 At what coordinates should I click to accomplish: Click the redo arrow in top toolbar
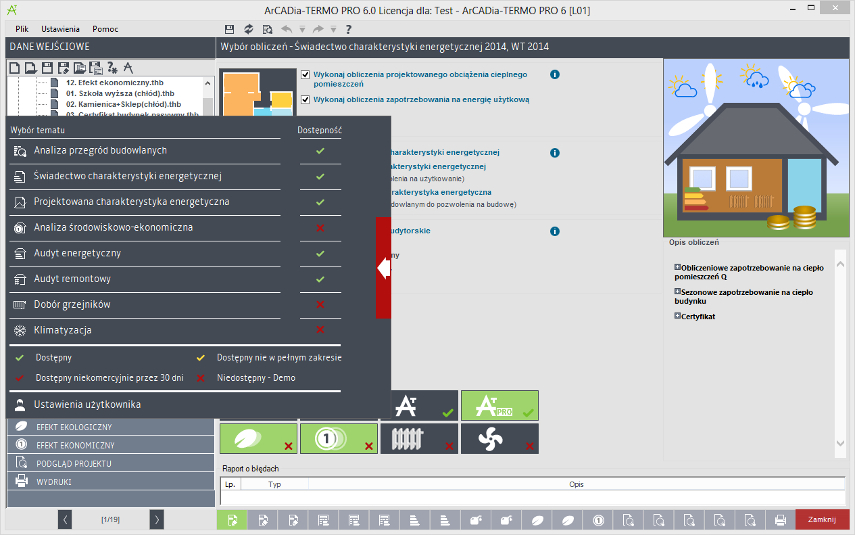318,29
